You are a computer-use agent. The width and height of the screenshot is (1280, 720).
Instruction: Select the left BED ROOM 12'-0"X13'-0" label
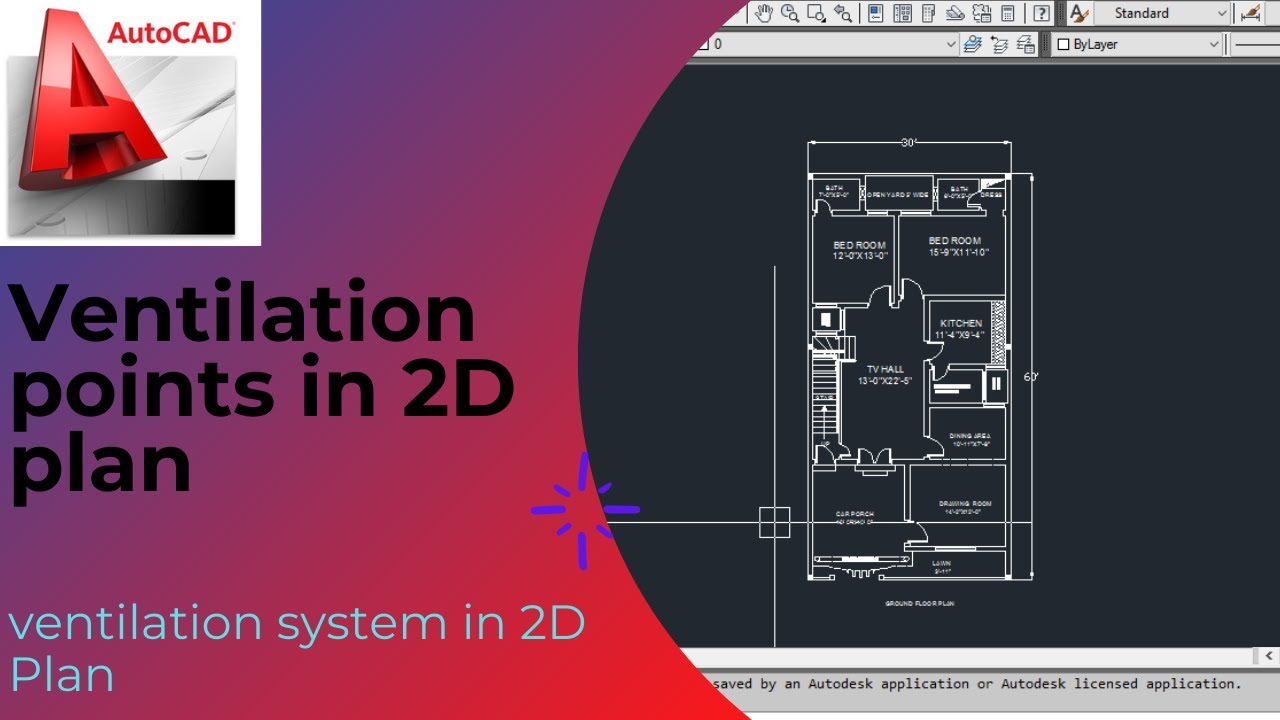(x=860, y=250)
